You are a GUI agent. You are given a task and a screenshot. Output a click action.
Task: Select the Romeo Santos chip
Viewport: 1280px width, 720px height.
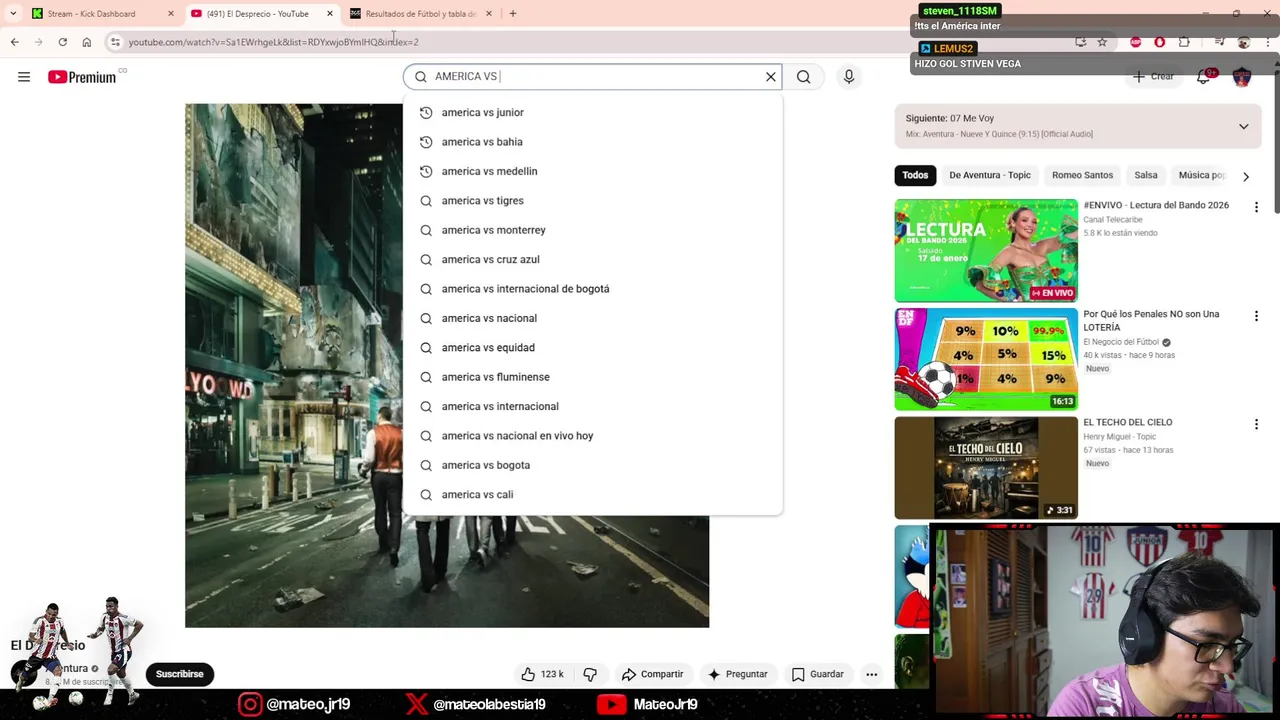[1082, 175]
